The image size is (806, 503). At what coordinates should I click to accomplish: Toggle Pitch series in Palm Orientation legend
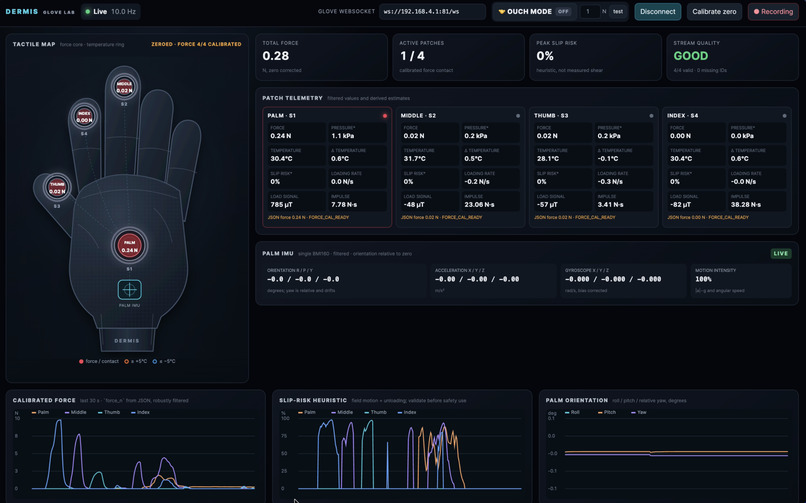(x=607, y=412)
